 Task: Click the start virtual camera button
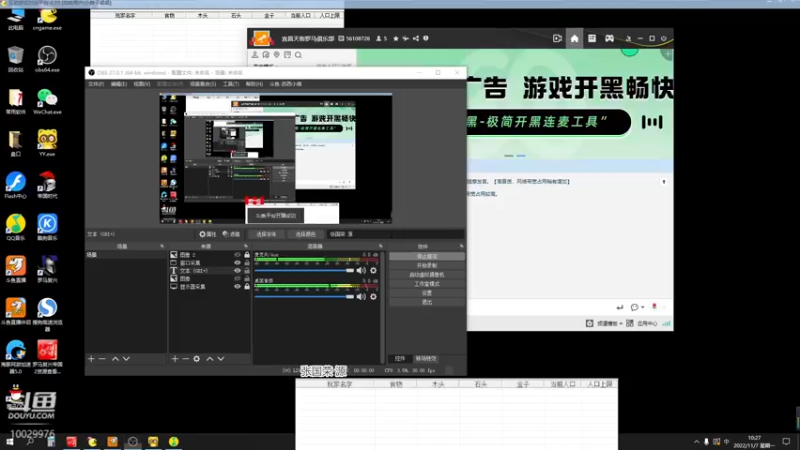[x=427, y=274]
